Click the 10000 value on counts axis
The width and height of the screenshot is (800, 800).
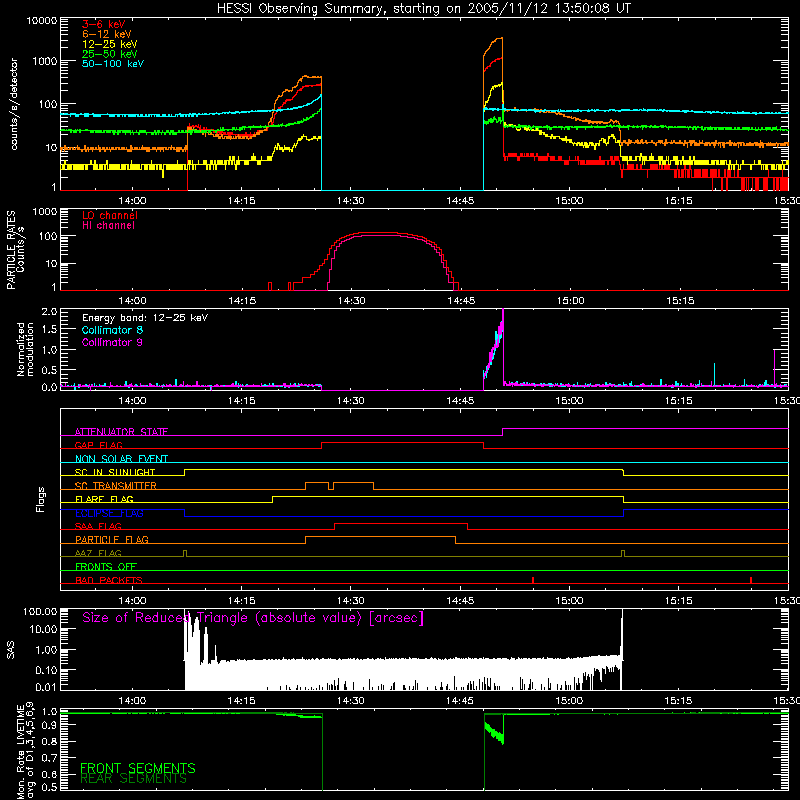[41, 21]
